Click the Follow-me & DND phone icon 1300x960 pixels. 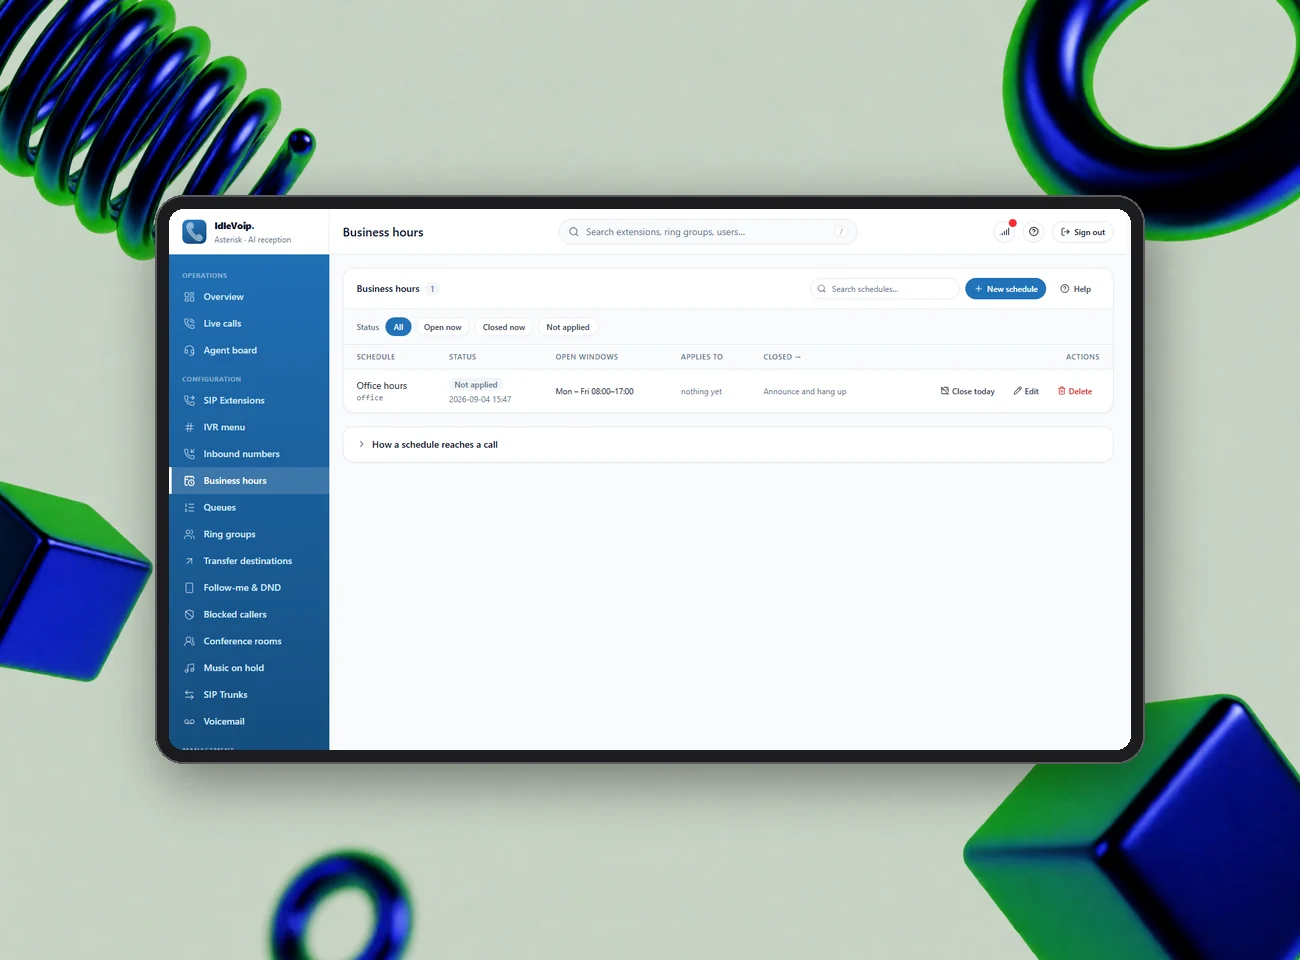point(189,588)
